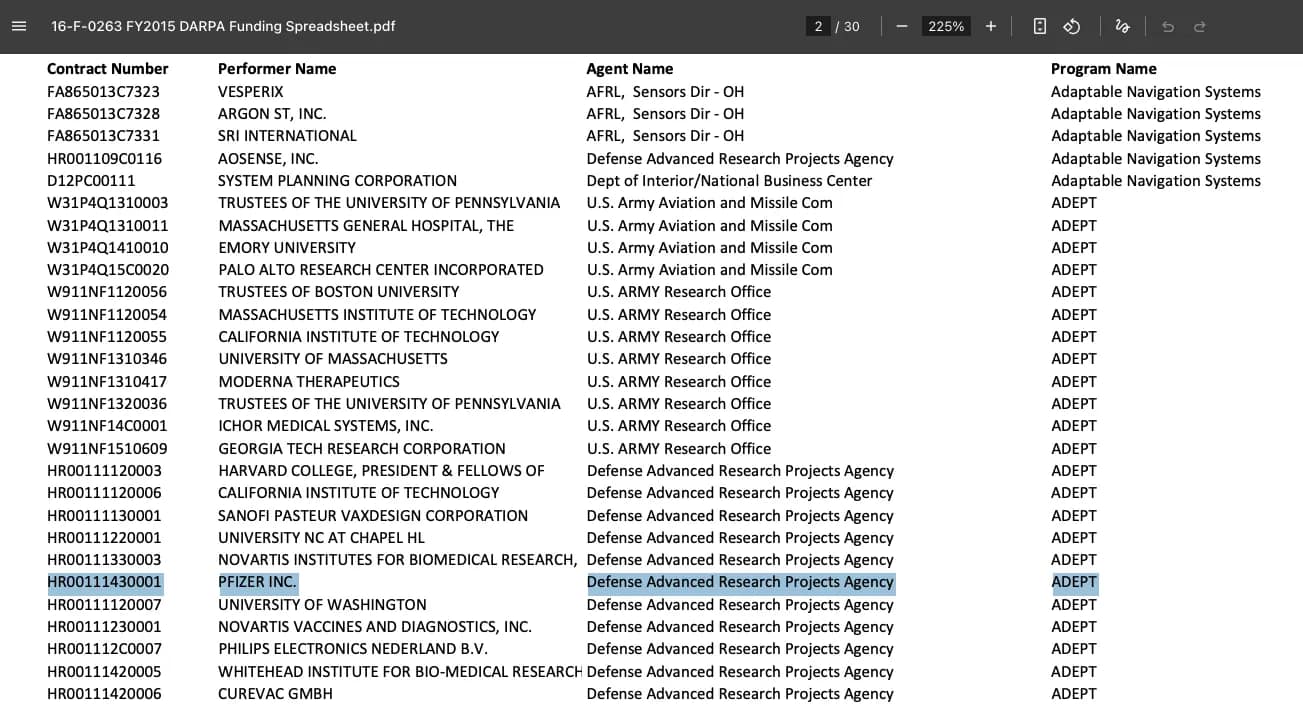
Task: Open the sidebar hamburger menu
Action: [19, 26]
